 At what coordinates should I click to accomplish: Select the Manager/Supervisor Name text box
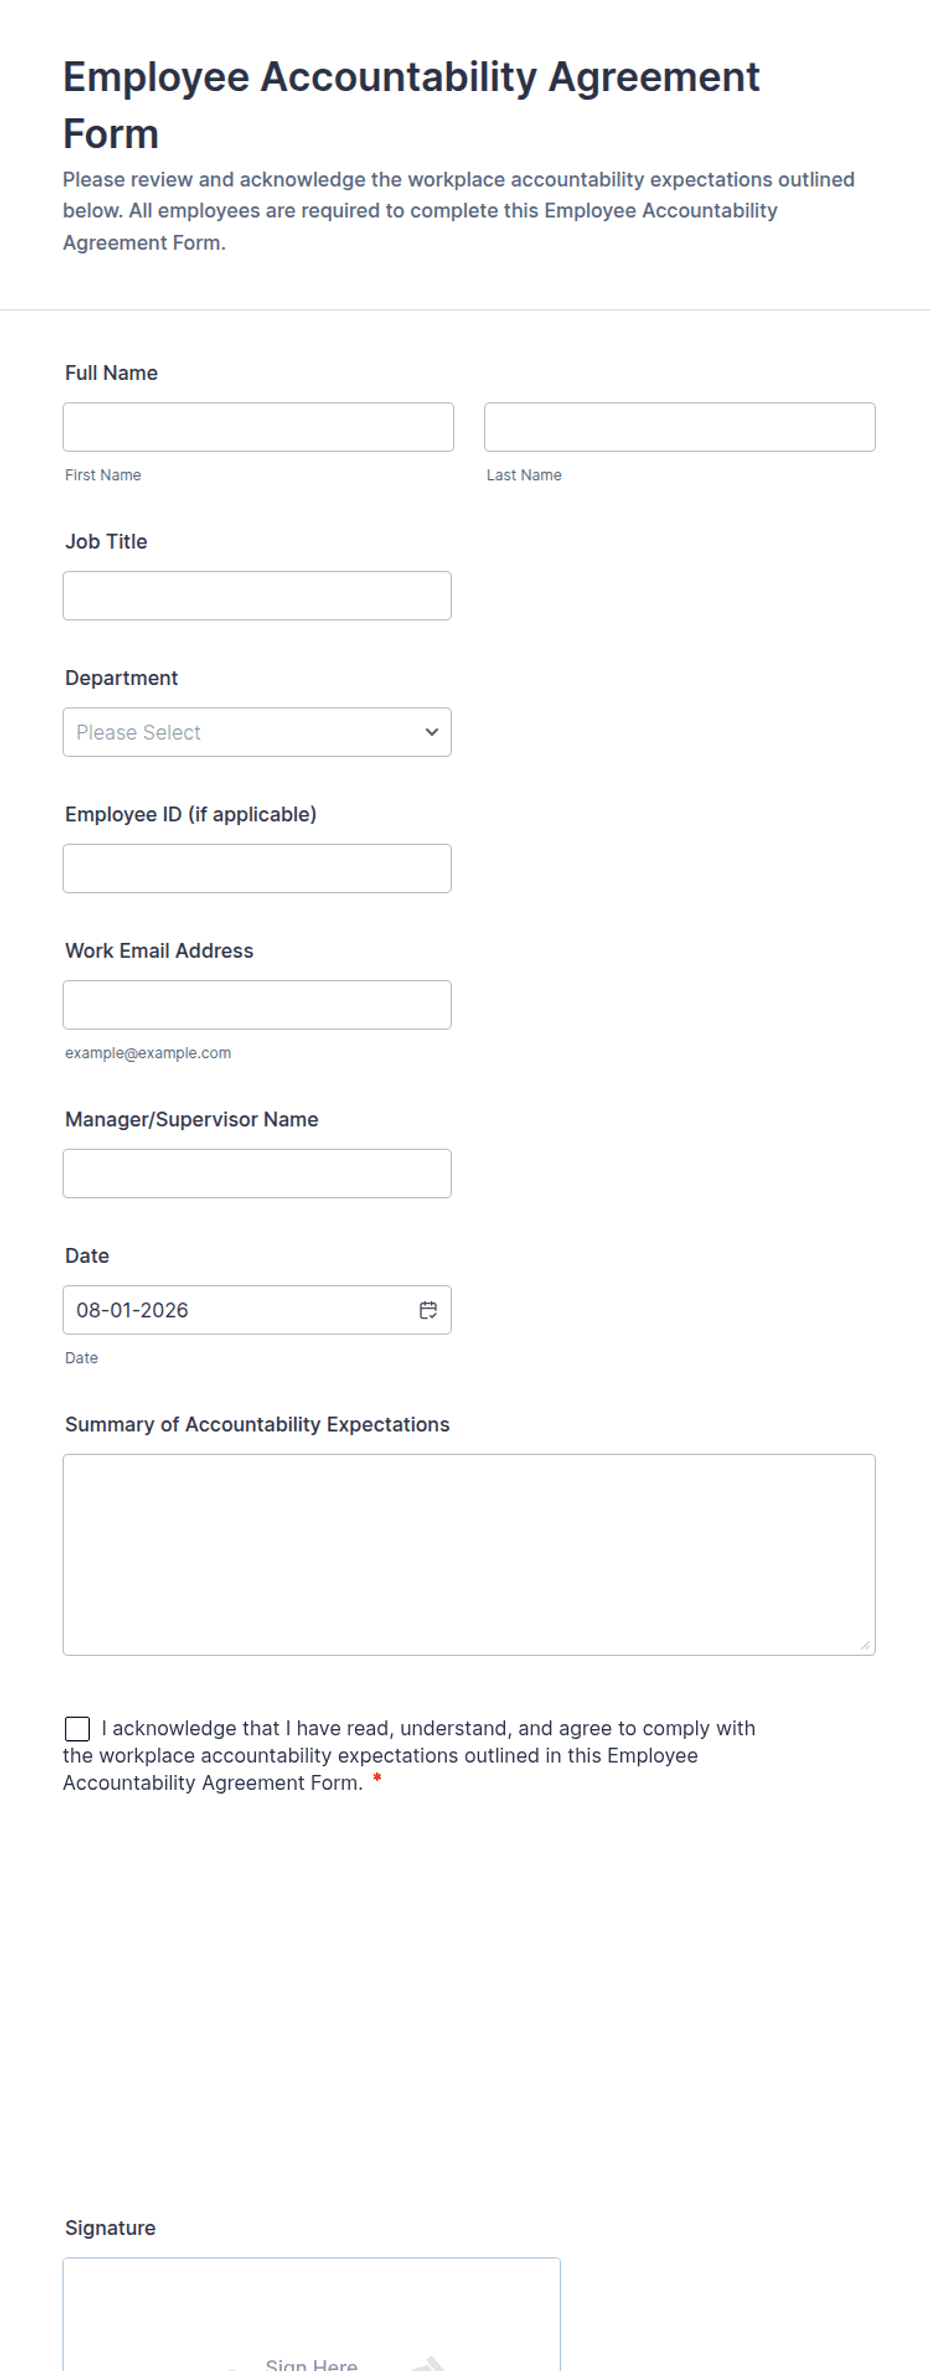(x=257, y=1174)
